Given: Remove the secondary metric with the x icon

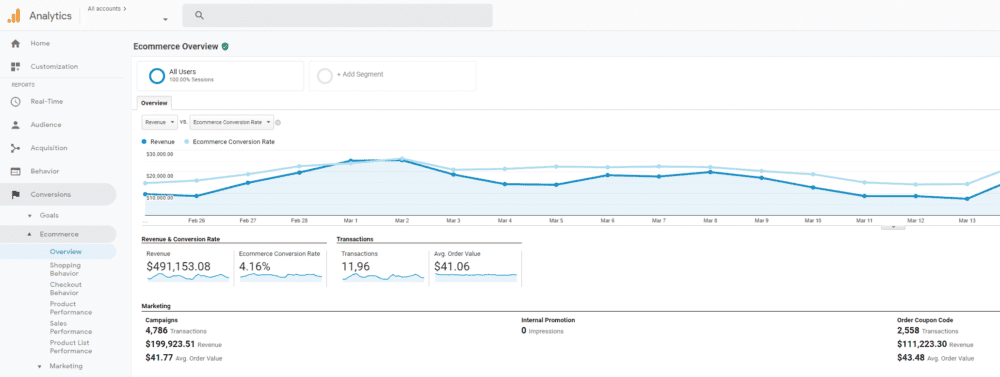Looking at the screenshot, I should click(x=278, y=122).
